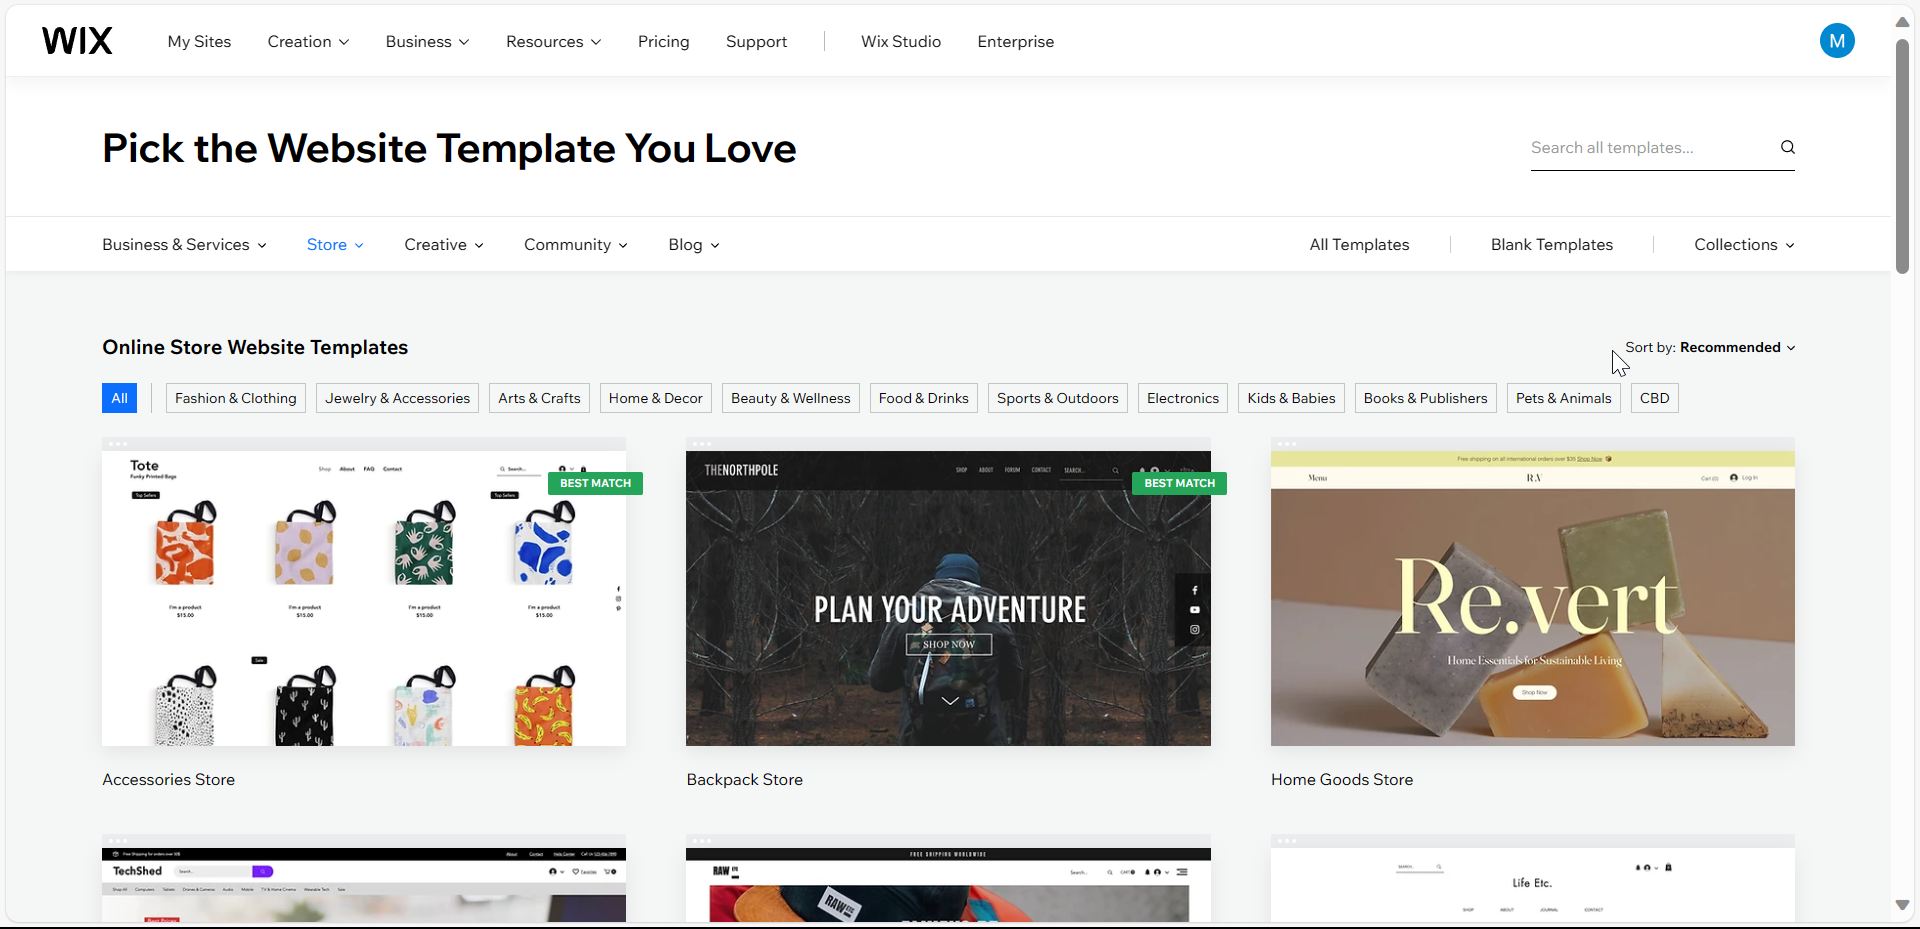Filter by Food & Drinks
Image resolution: width=1920 pixels, height=929 pixels.
[x=924, y=398]
